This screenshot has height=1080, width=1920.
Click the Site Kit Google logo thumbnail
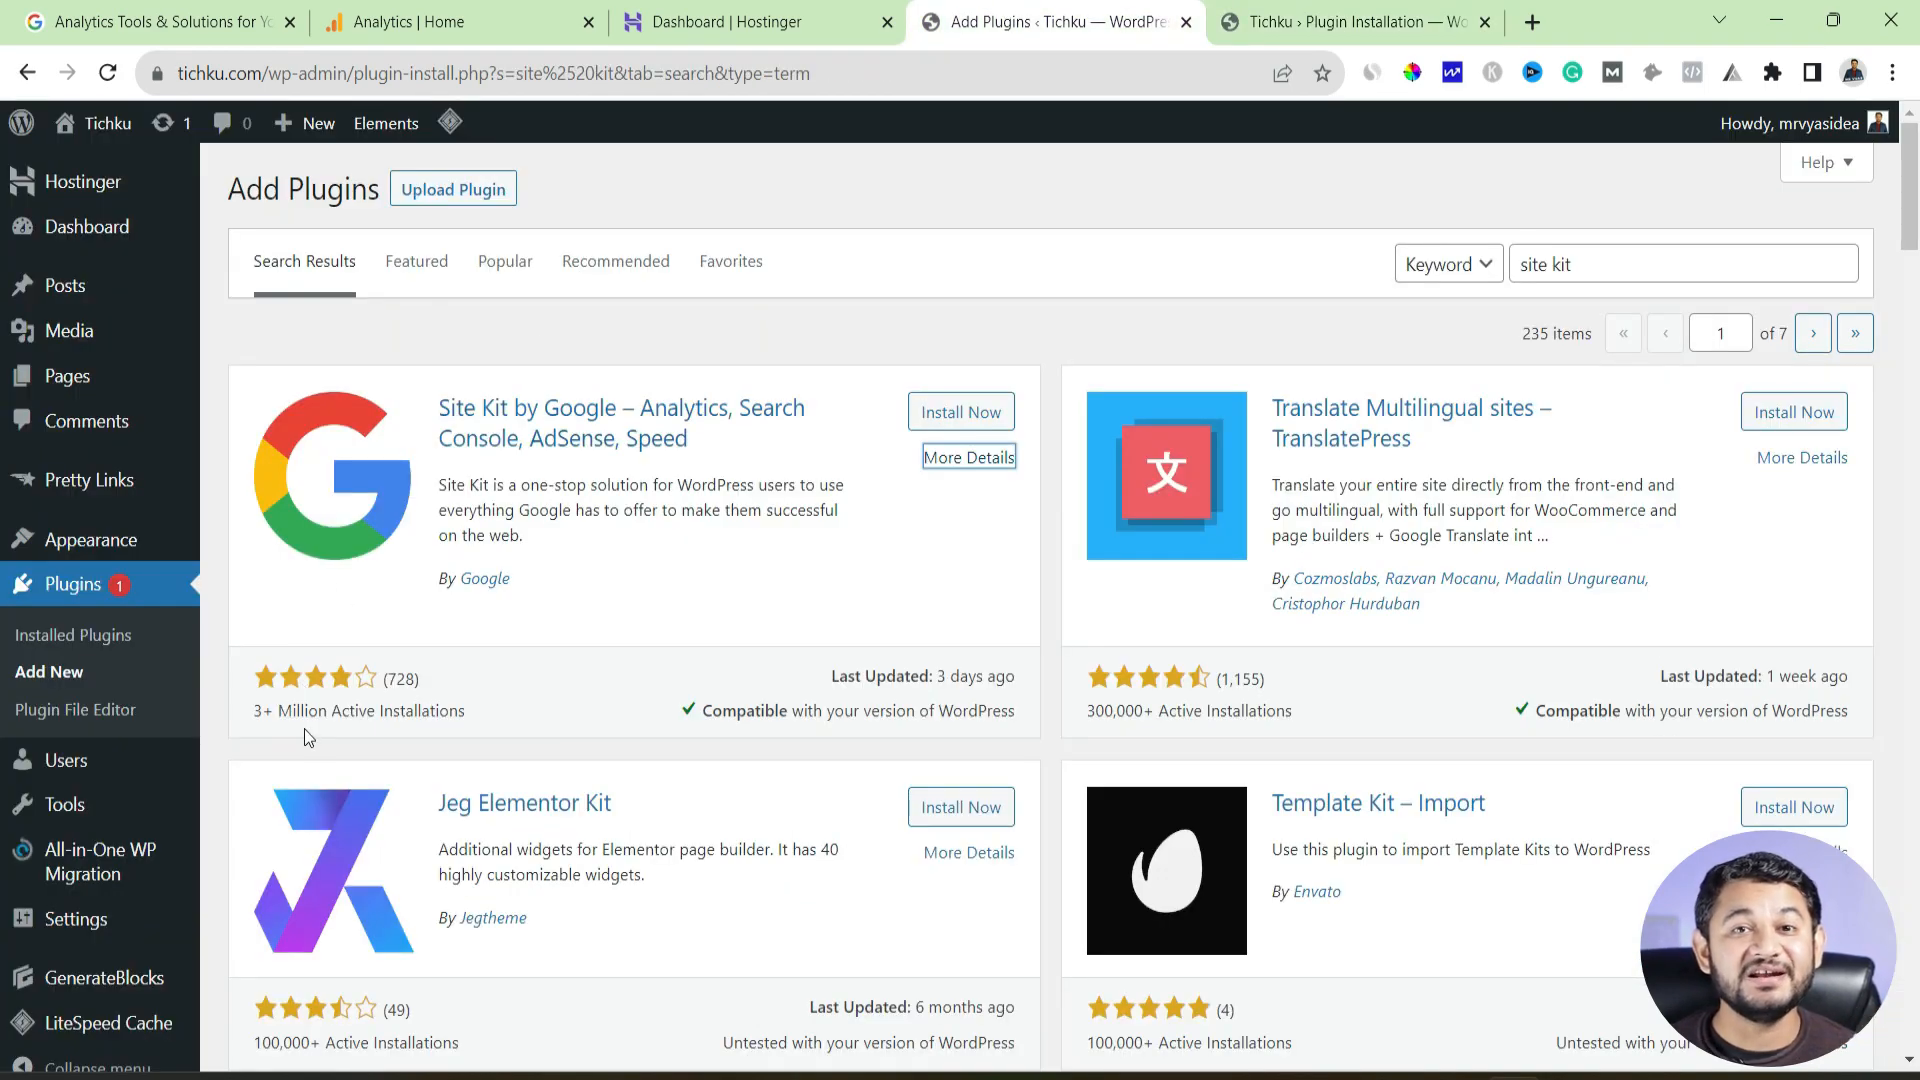point(333,476)
